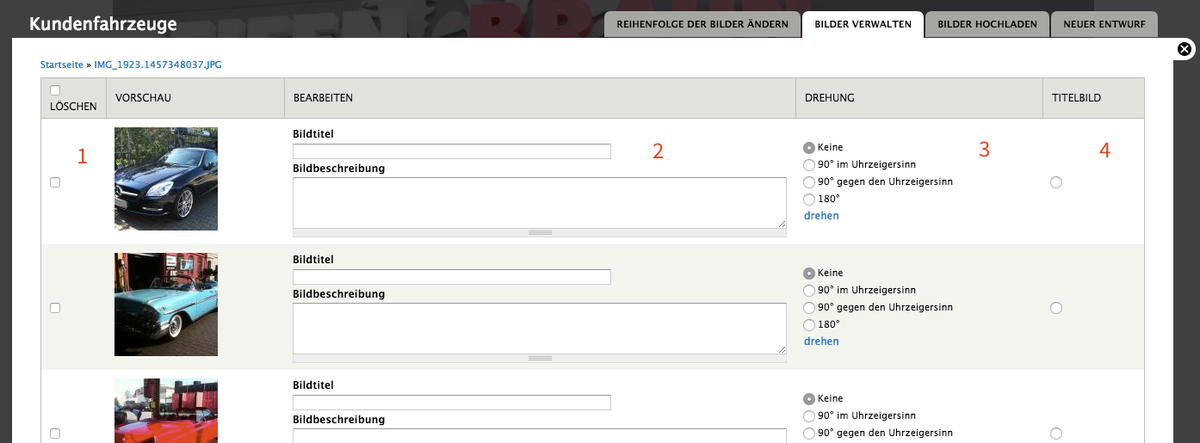Viewport: 1200px width, 443px height.
Task: Click the drehen link for first image
Action: tap(821, 215)
